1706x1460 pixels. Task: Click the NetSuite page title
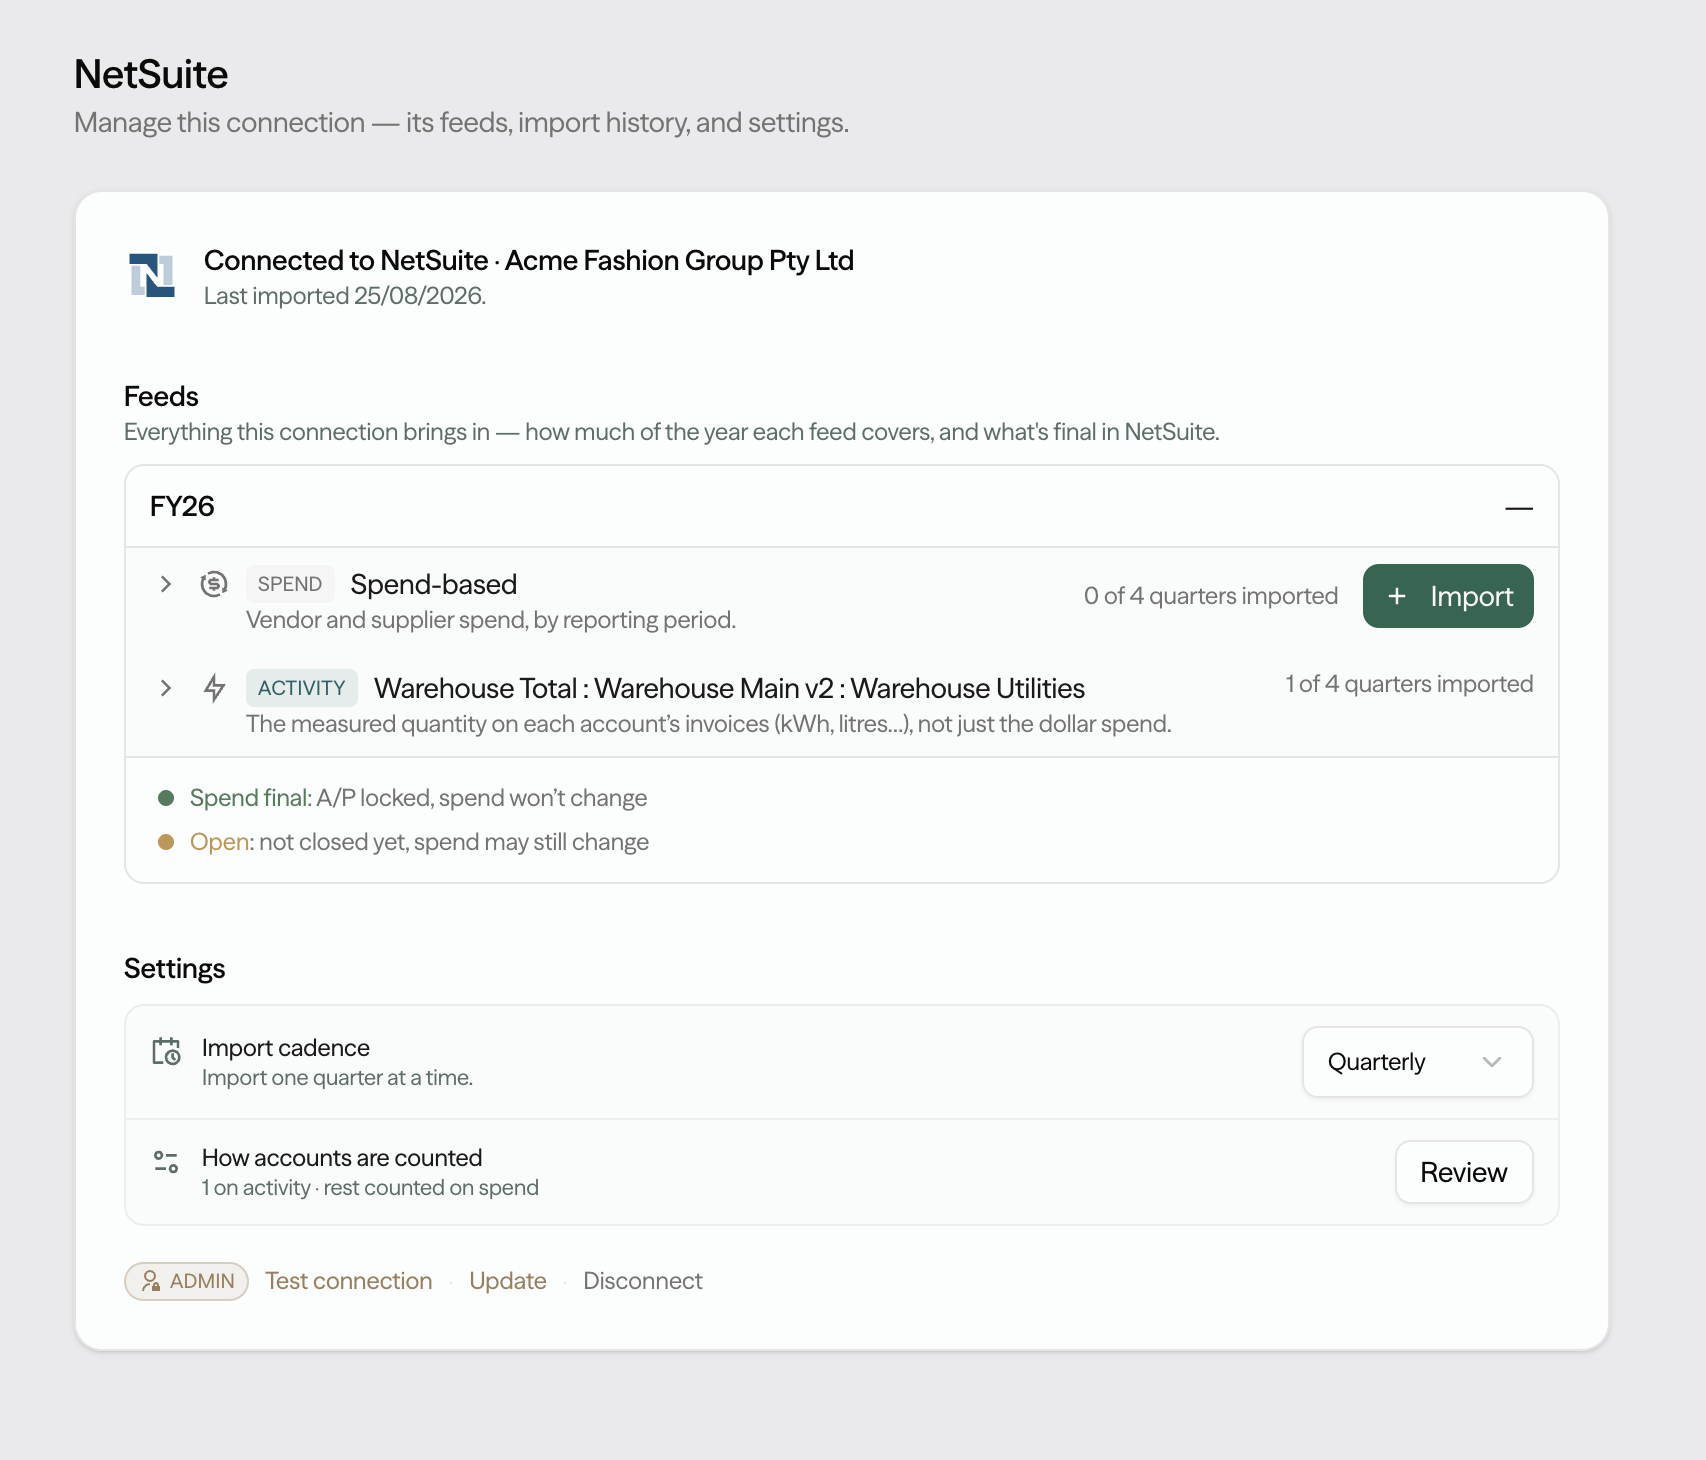tap(151, 74)
